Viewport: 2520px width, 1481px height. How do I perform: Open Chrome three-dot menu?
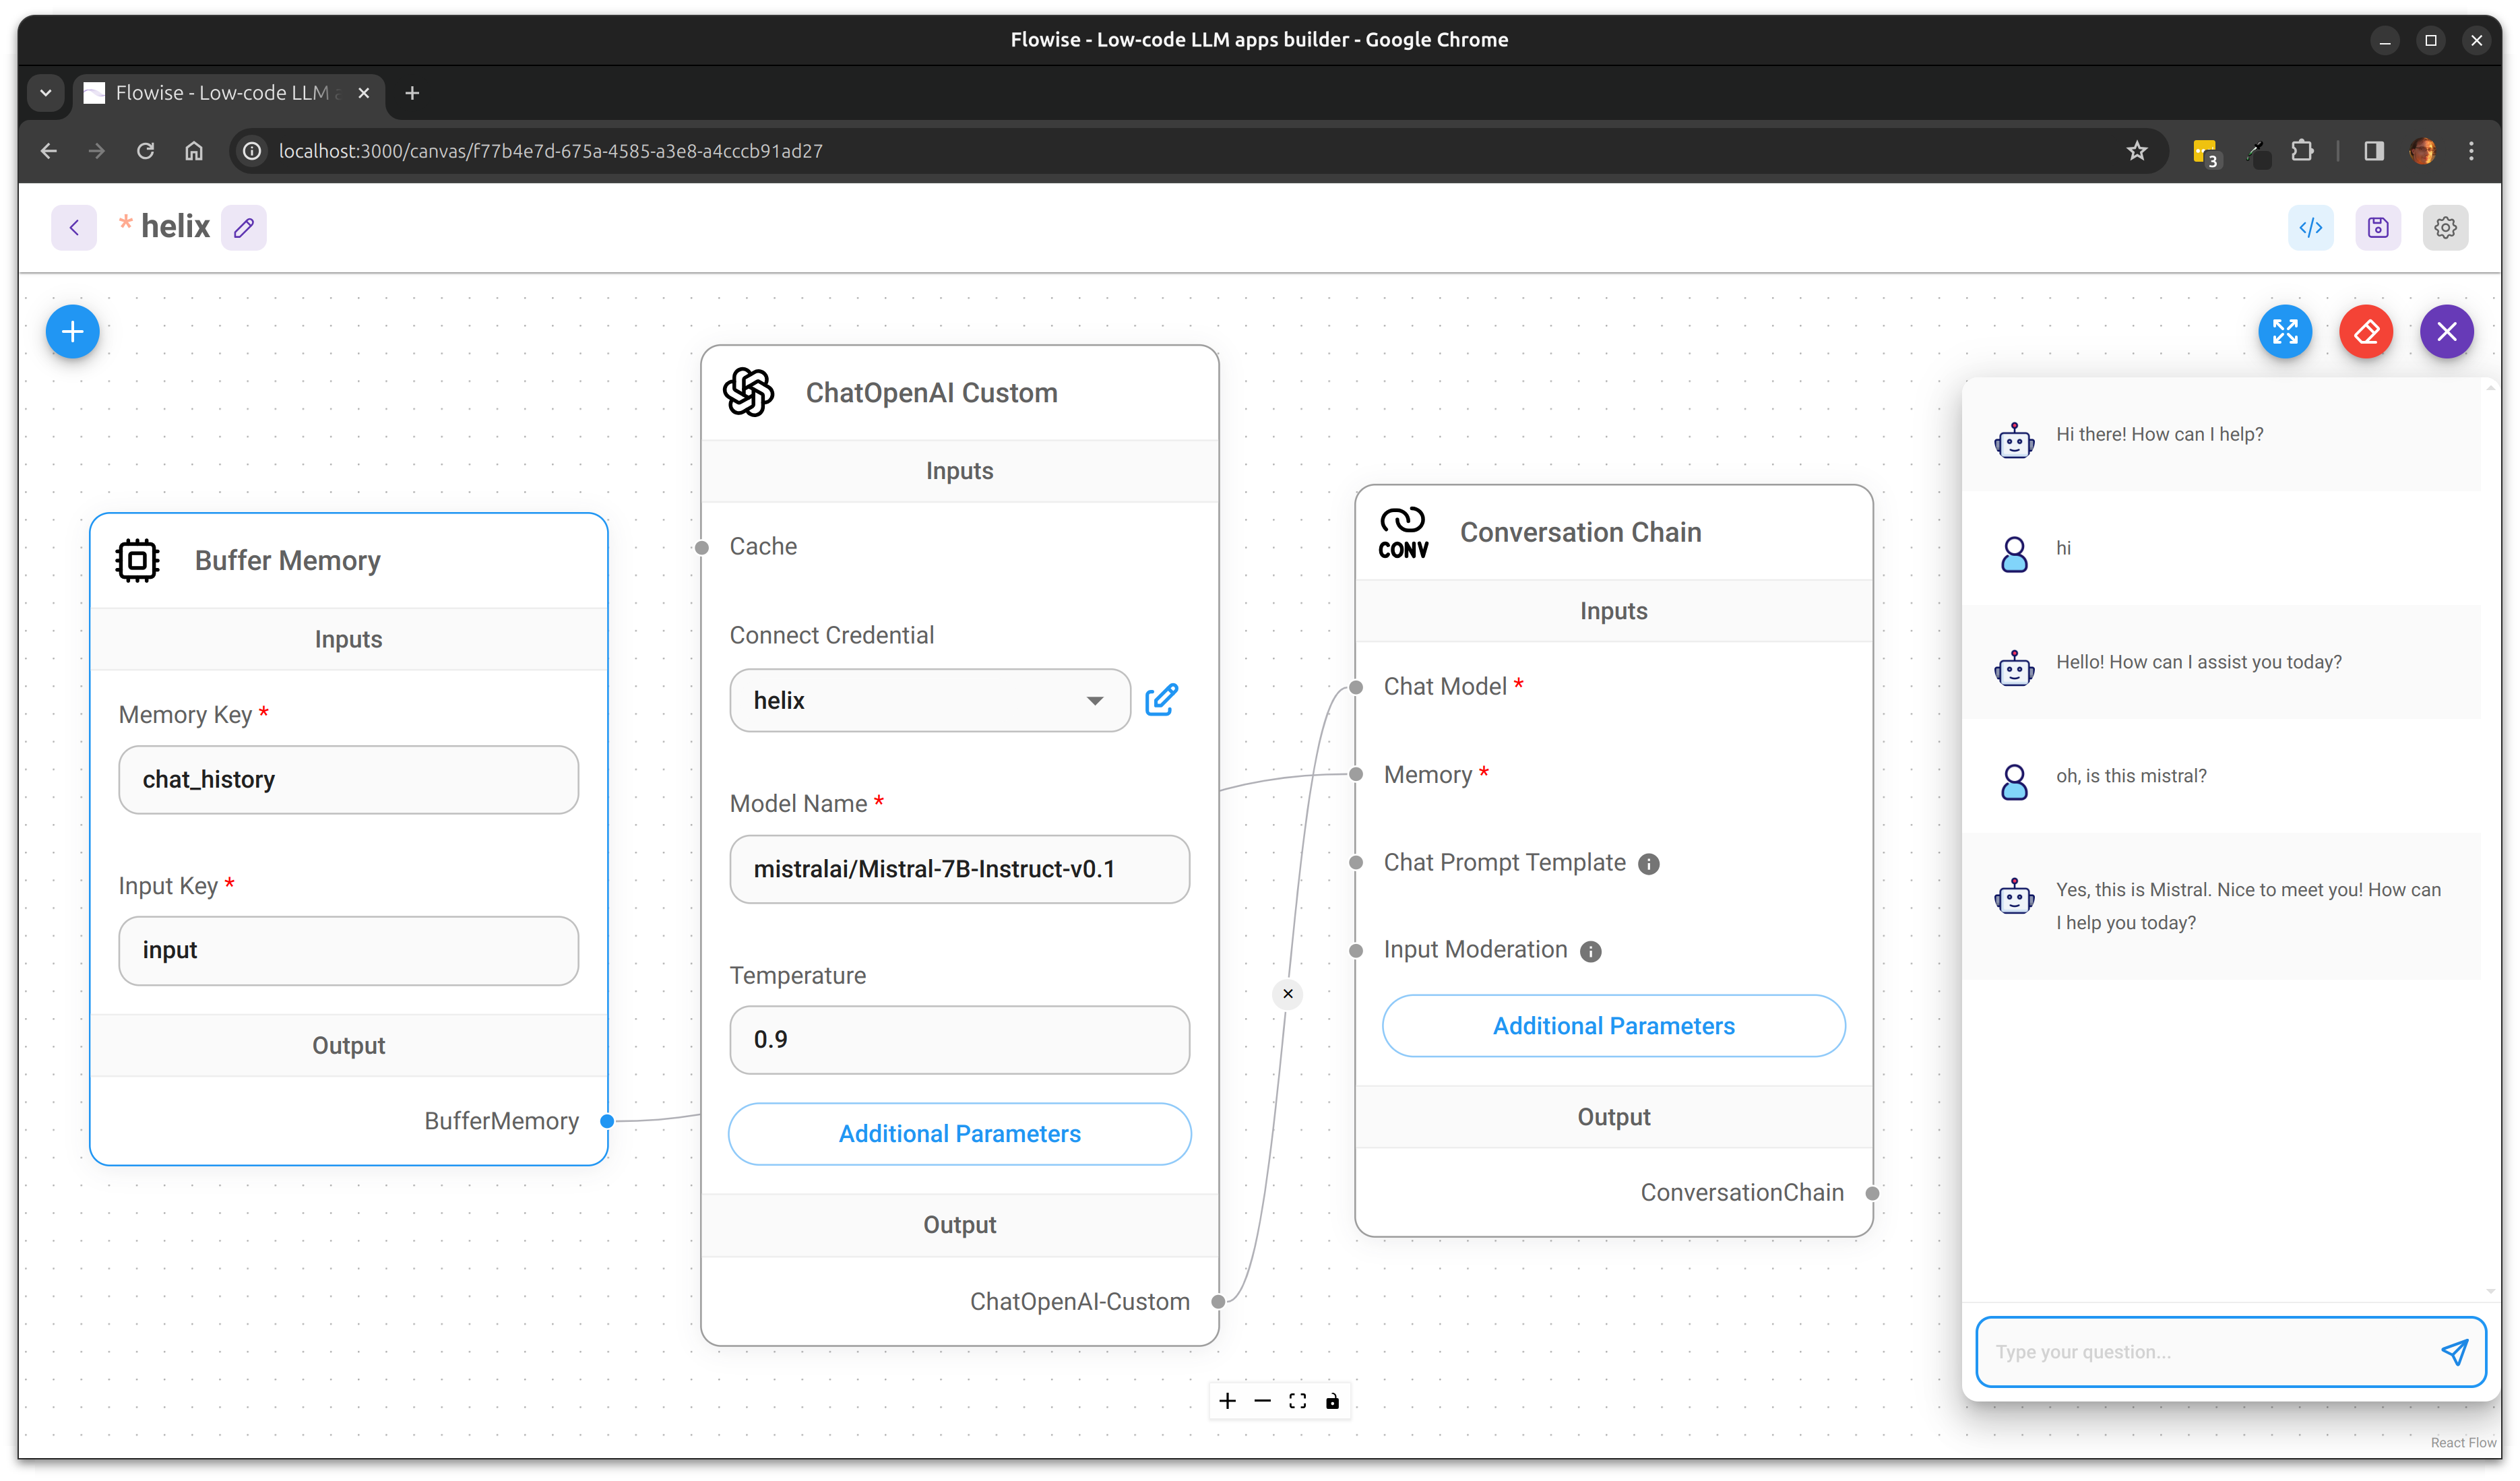coord(2471,151)
